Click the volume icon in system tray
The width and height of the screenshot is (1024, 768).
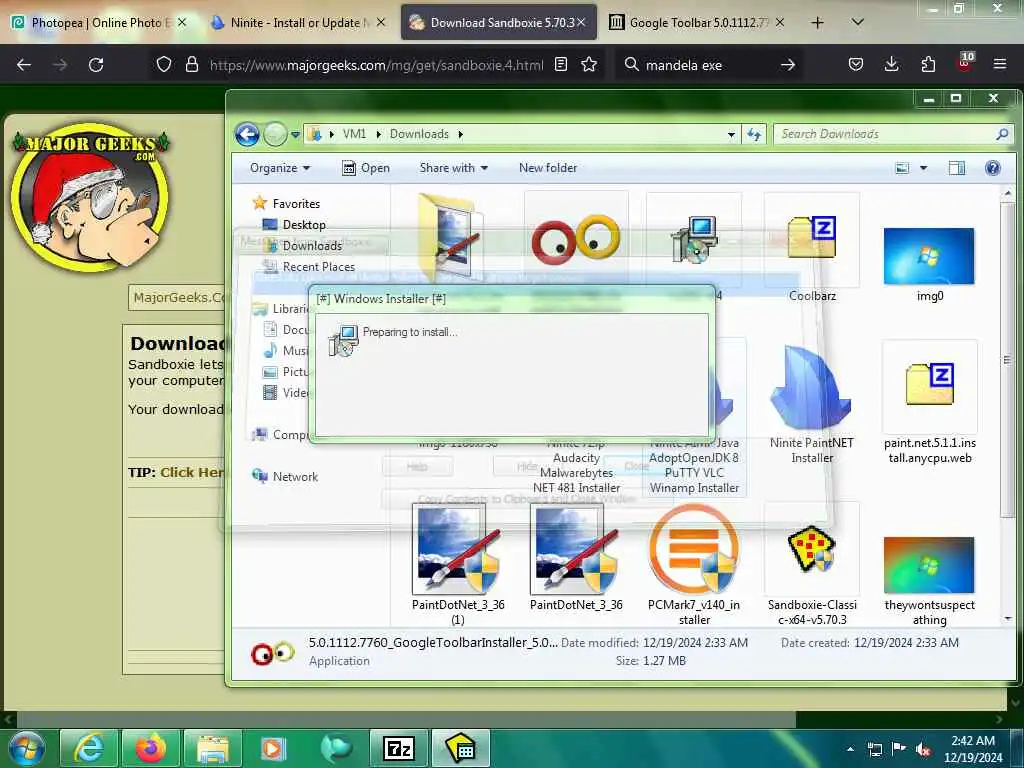(x=923, y=749)
